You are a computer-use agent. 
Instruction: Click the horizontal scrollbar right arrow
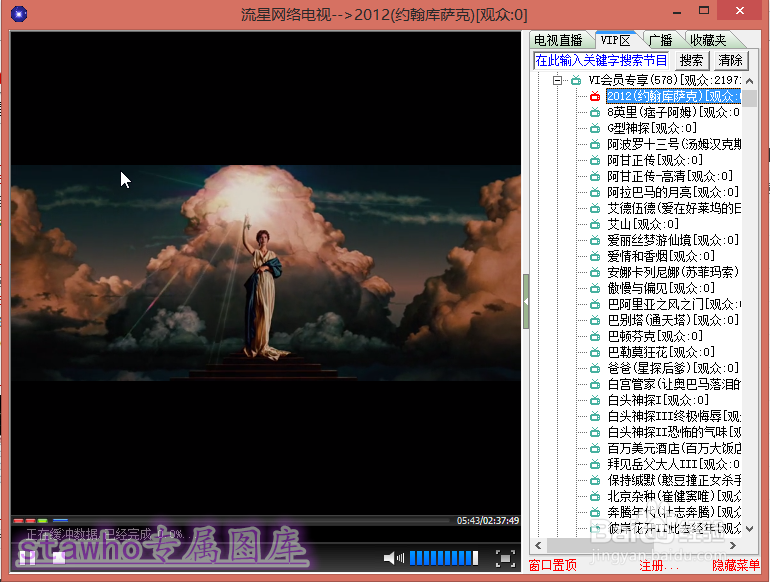tap(733, 545)
